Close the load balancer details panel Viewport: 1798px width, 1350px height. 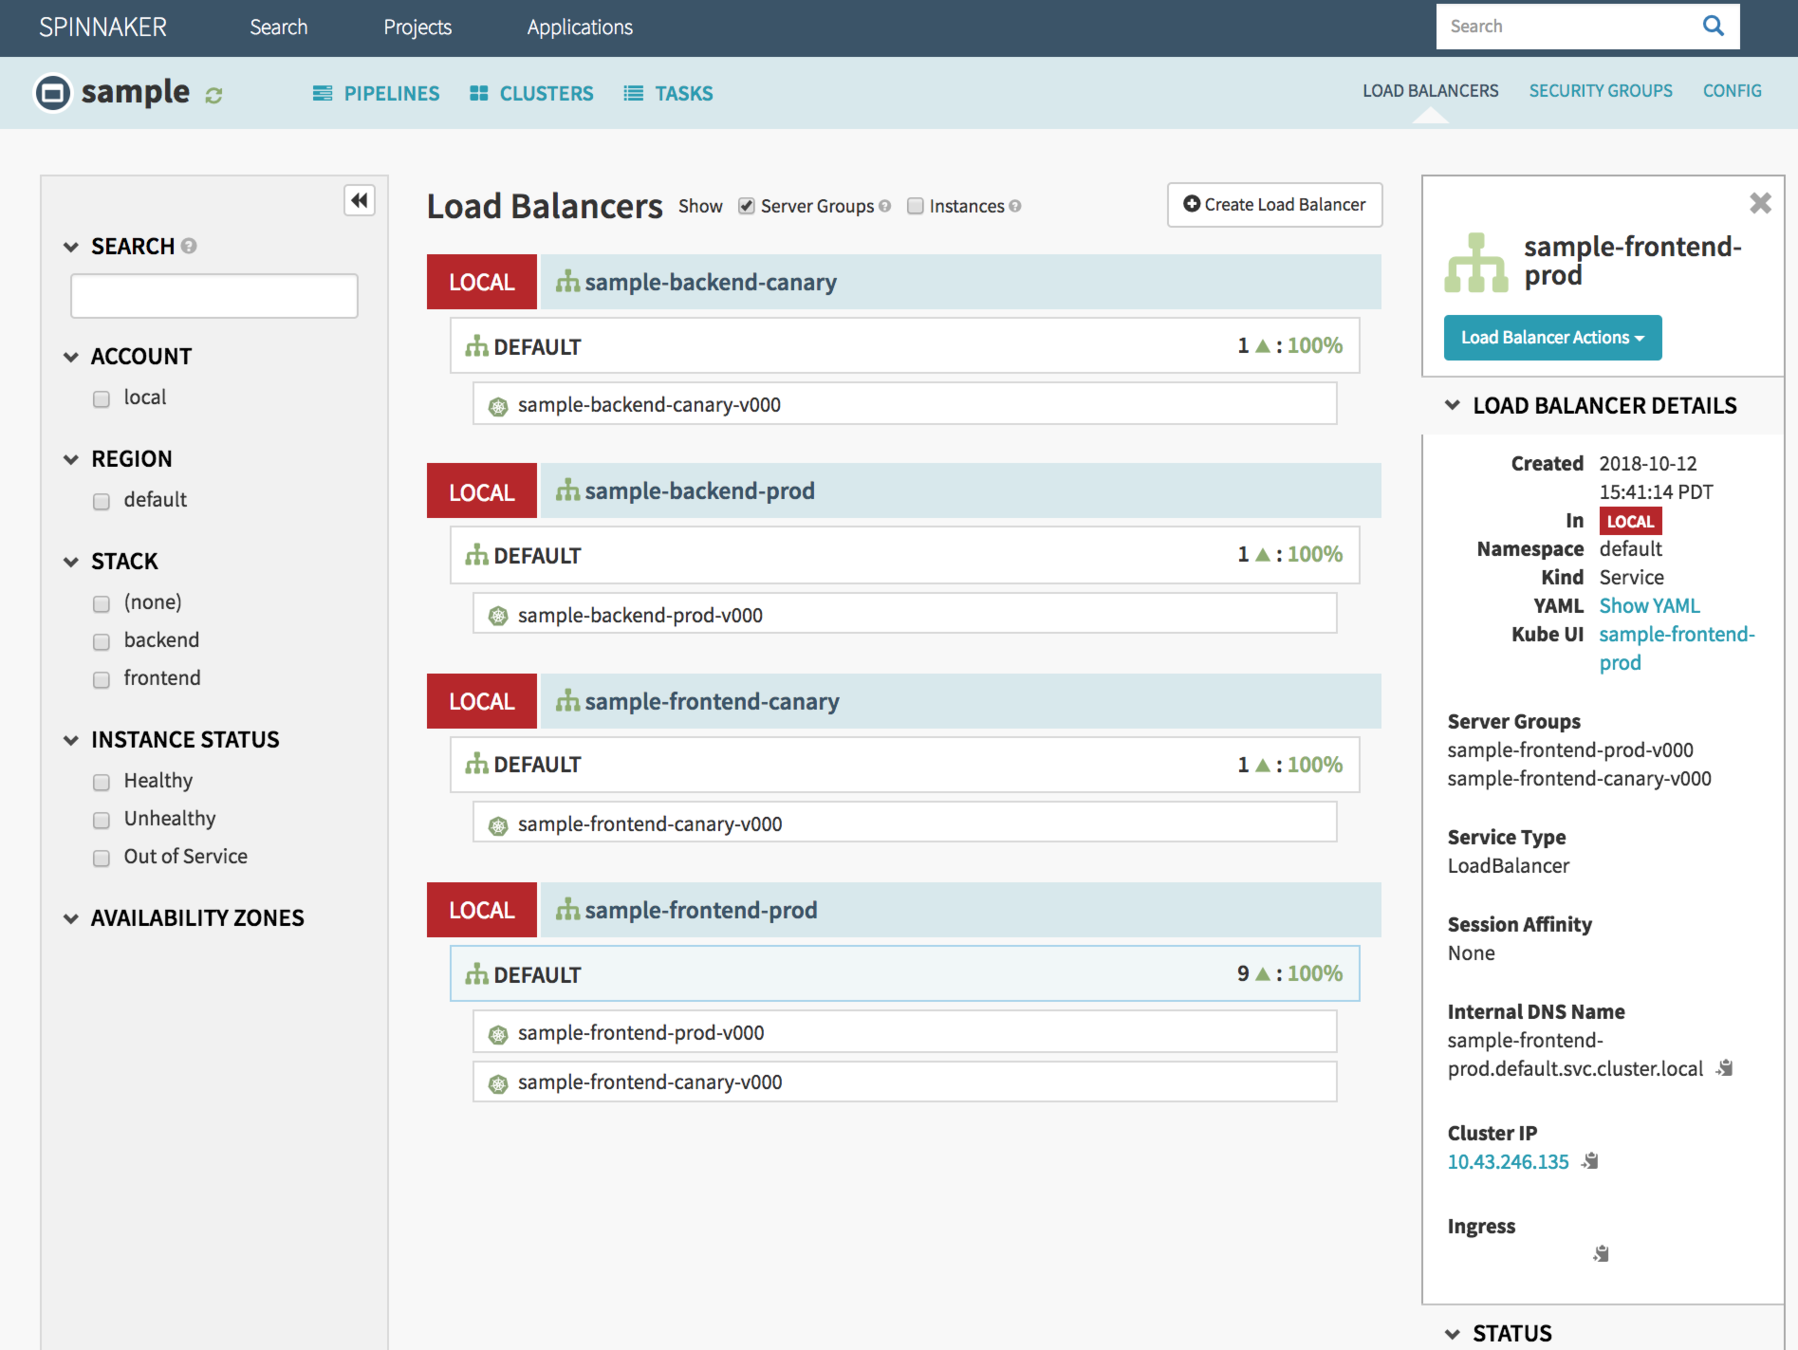(x=1760, y=203)
